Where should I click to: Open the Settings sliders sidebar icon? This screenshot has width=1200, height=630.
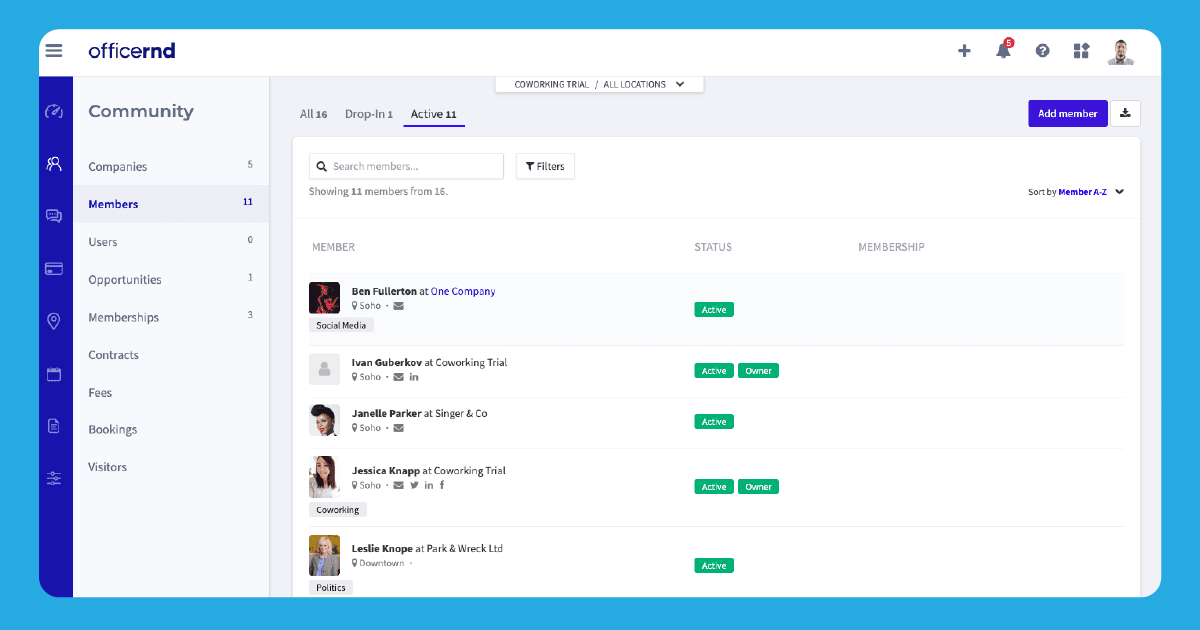pyautogui.click(x=54, y=479)
